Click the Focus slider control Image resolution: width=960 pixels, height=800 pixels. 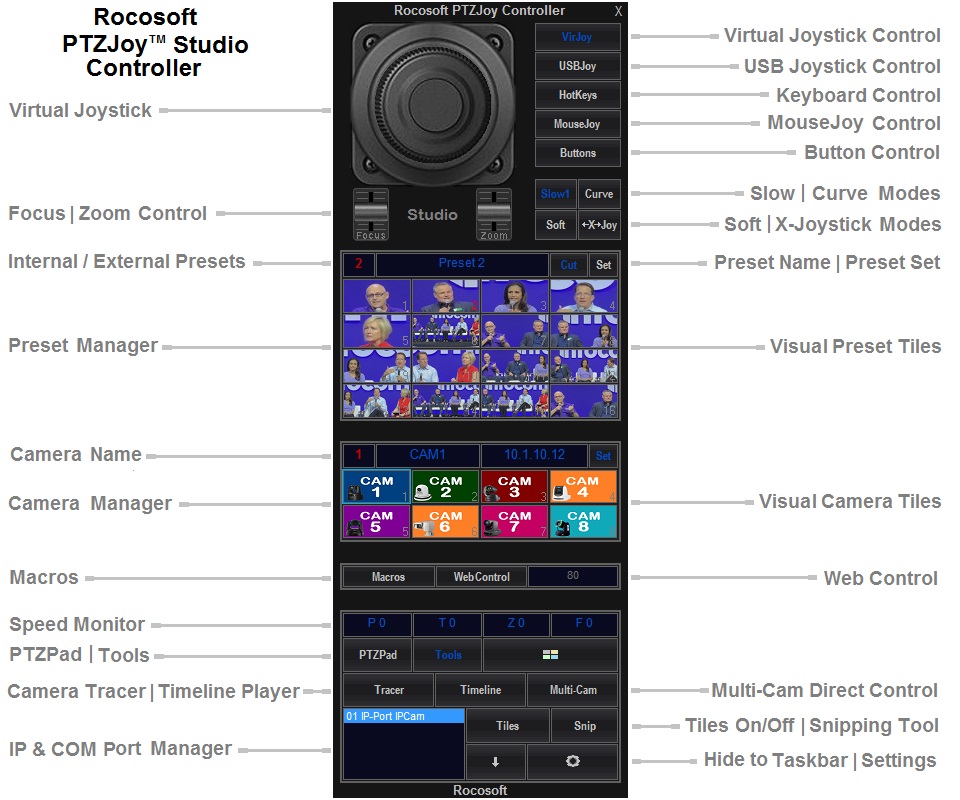(371, 213)
